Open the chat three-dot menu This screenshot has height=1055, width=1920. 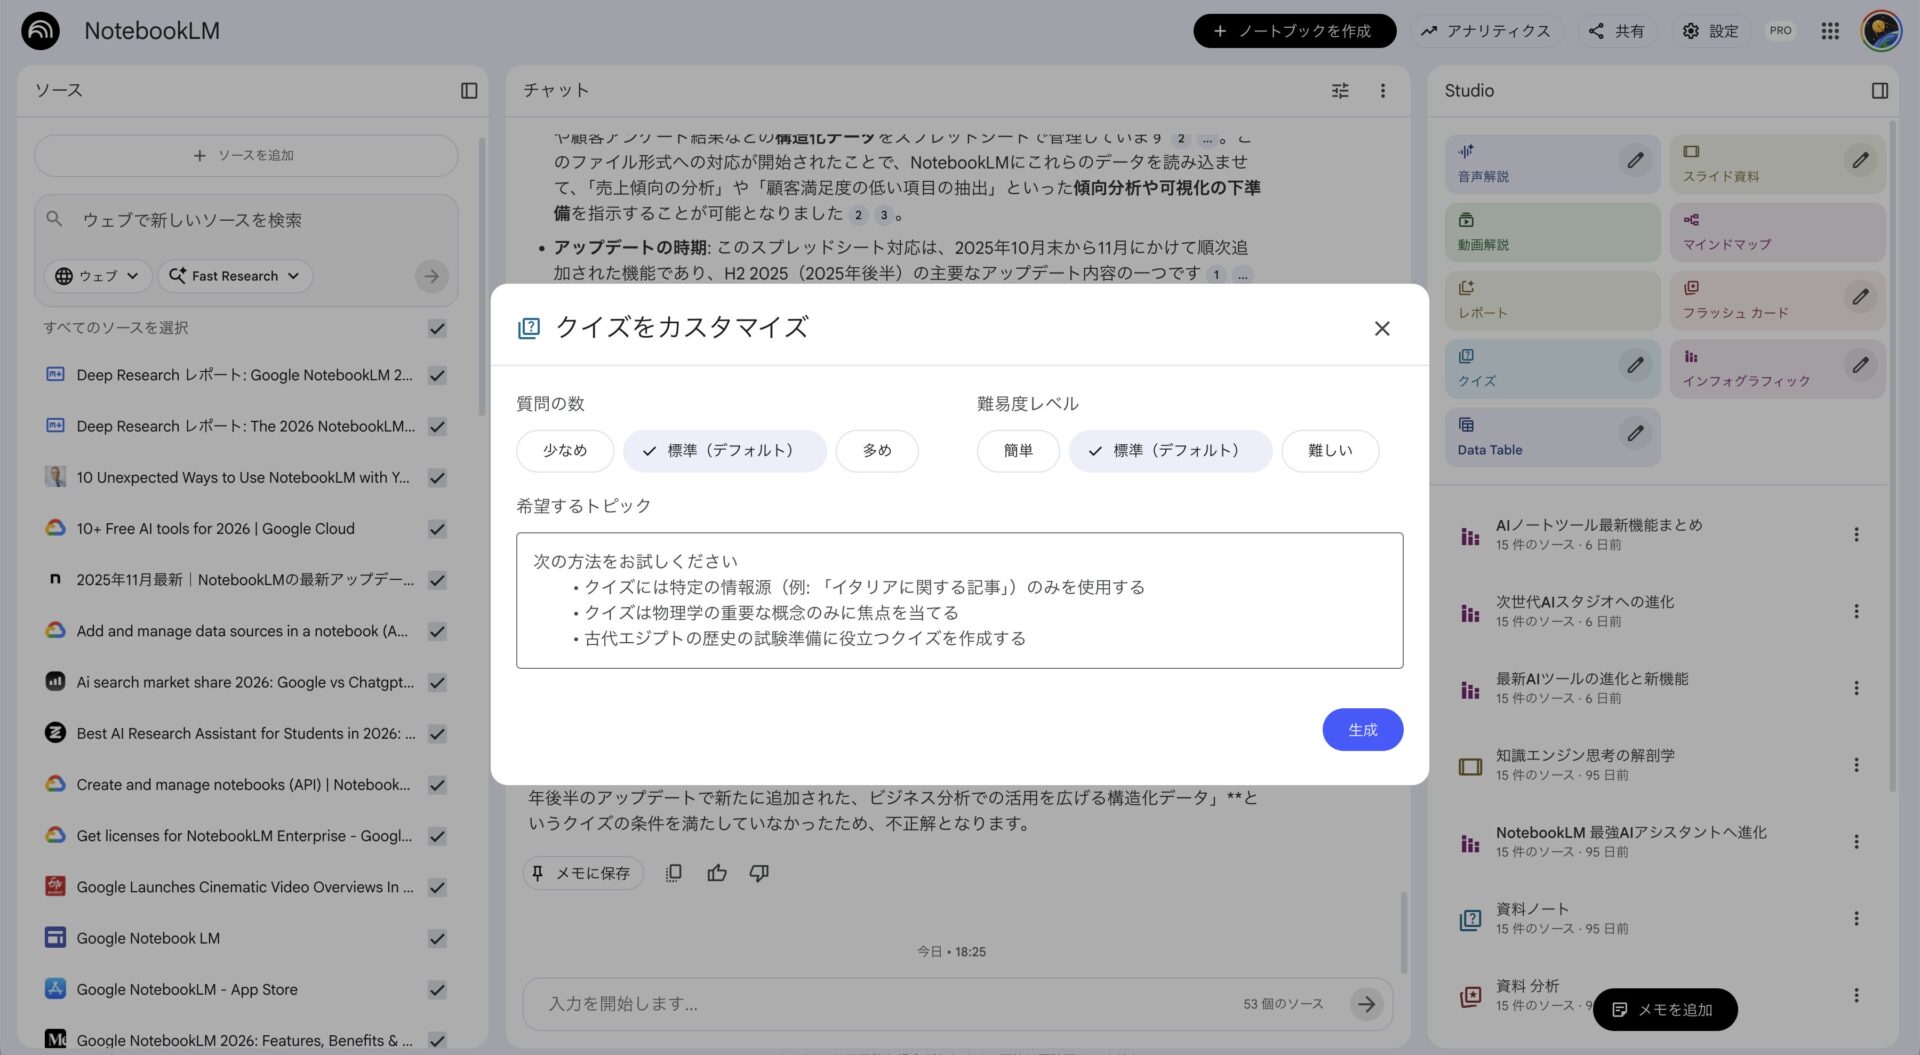coord(1383,90)
